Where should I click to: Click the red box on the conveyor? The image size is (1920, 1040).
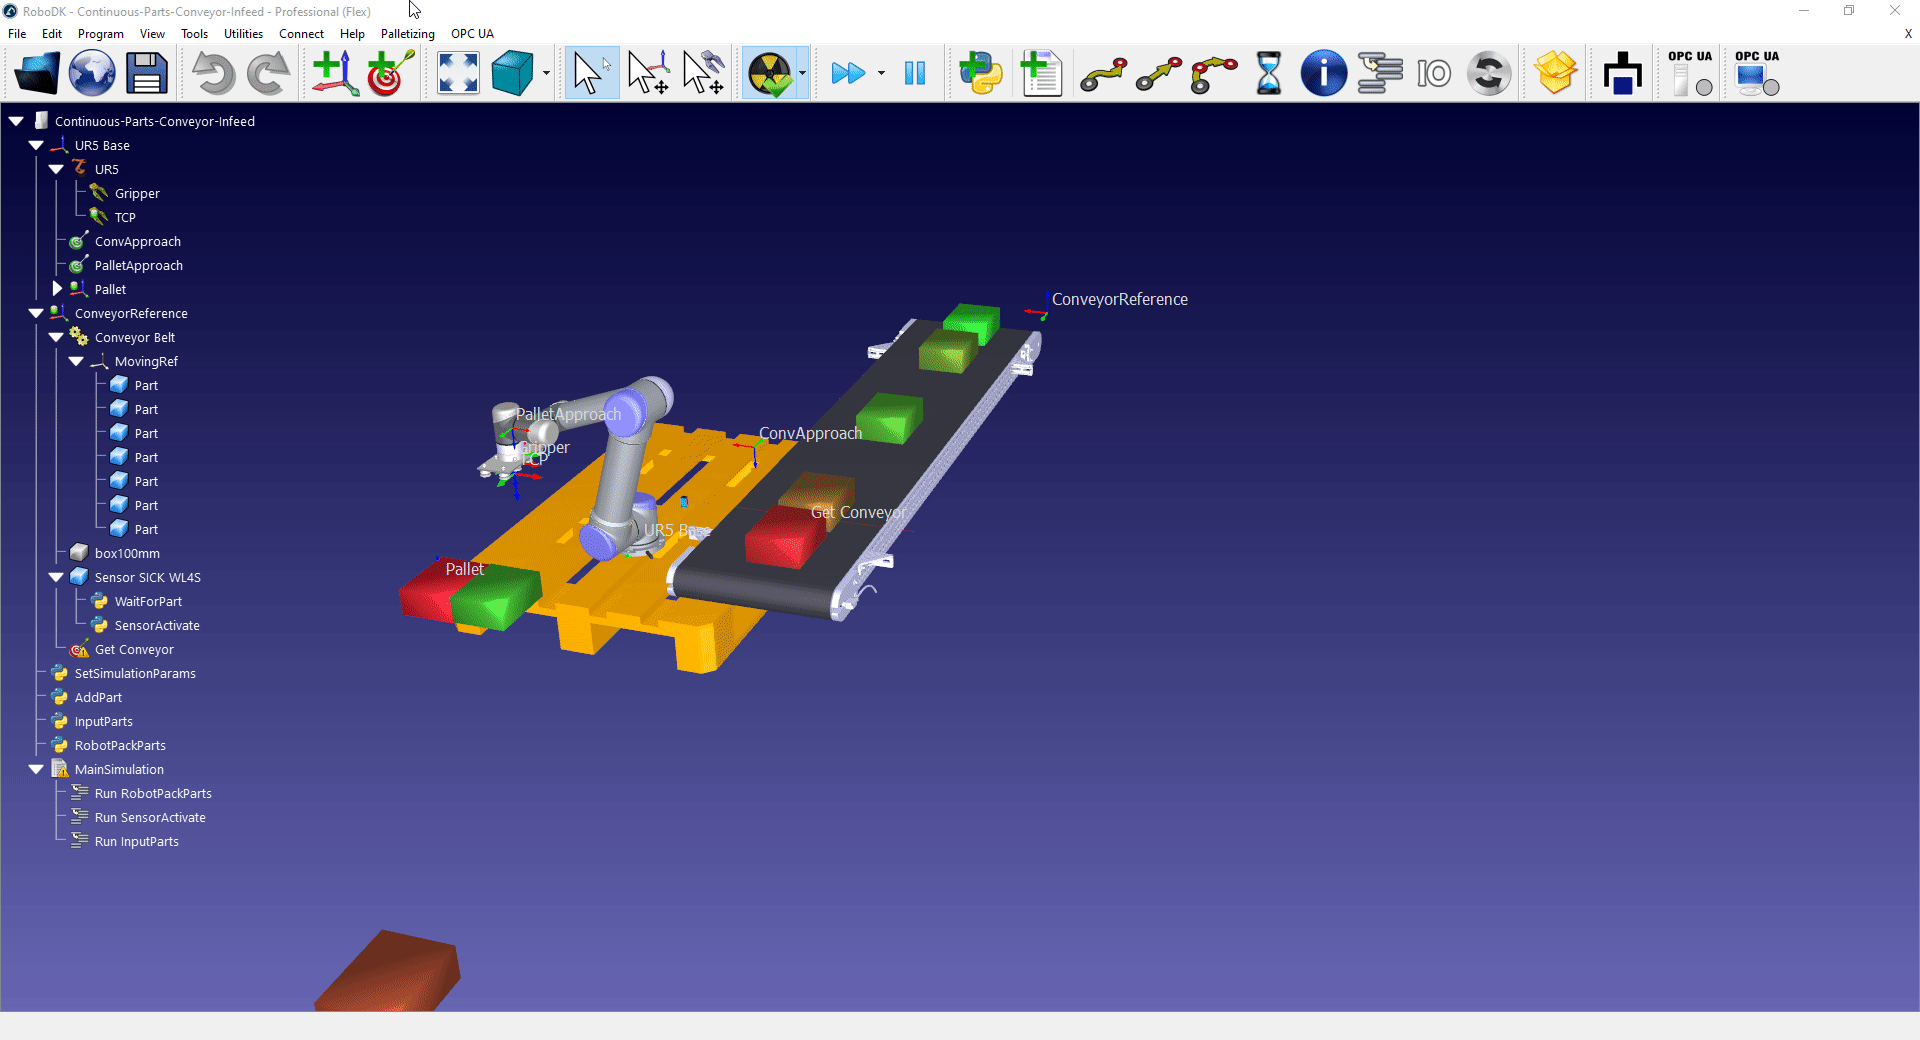(x=783, y=537)
